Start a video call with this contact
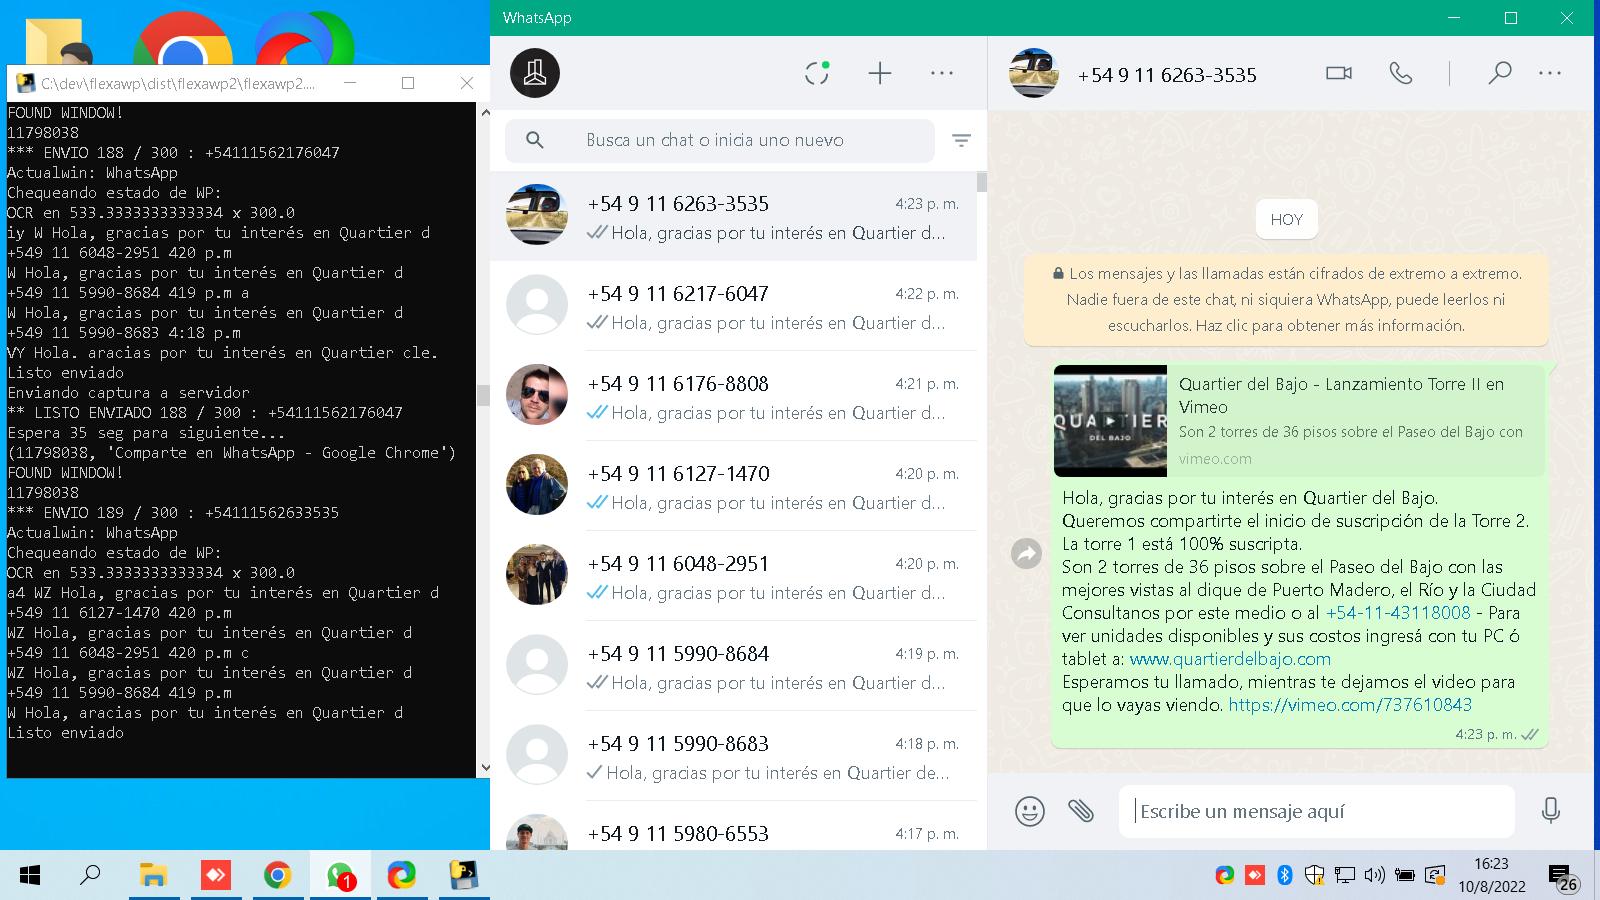 (x=1339, y=73)
